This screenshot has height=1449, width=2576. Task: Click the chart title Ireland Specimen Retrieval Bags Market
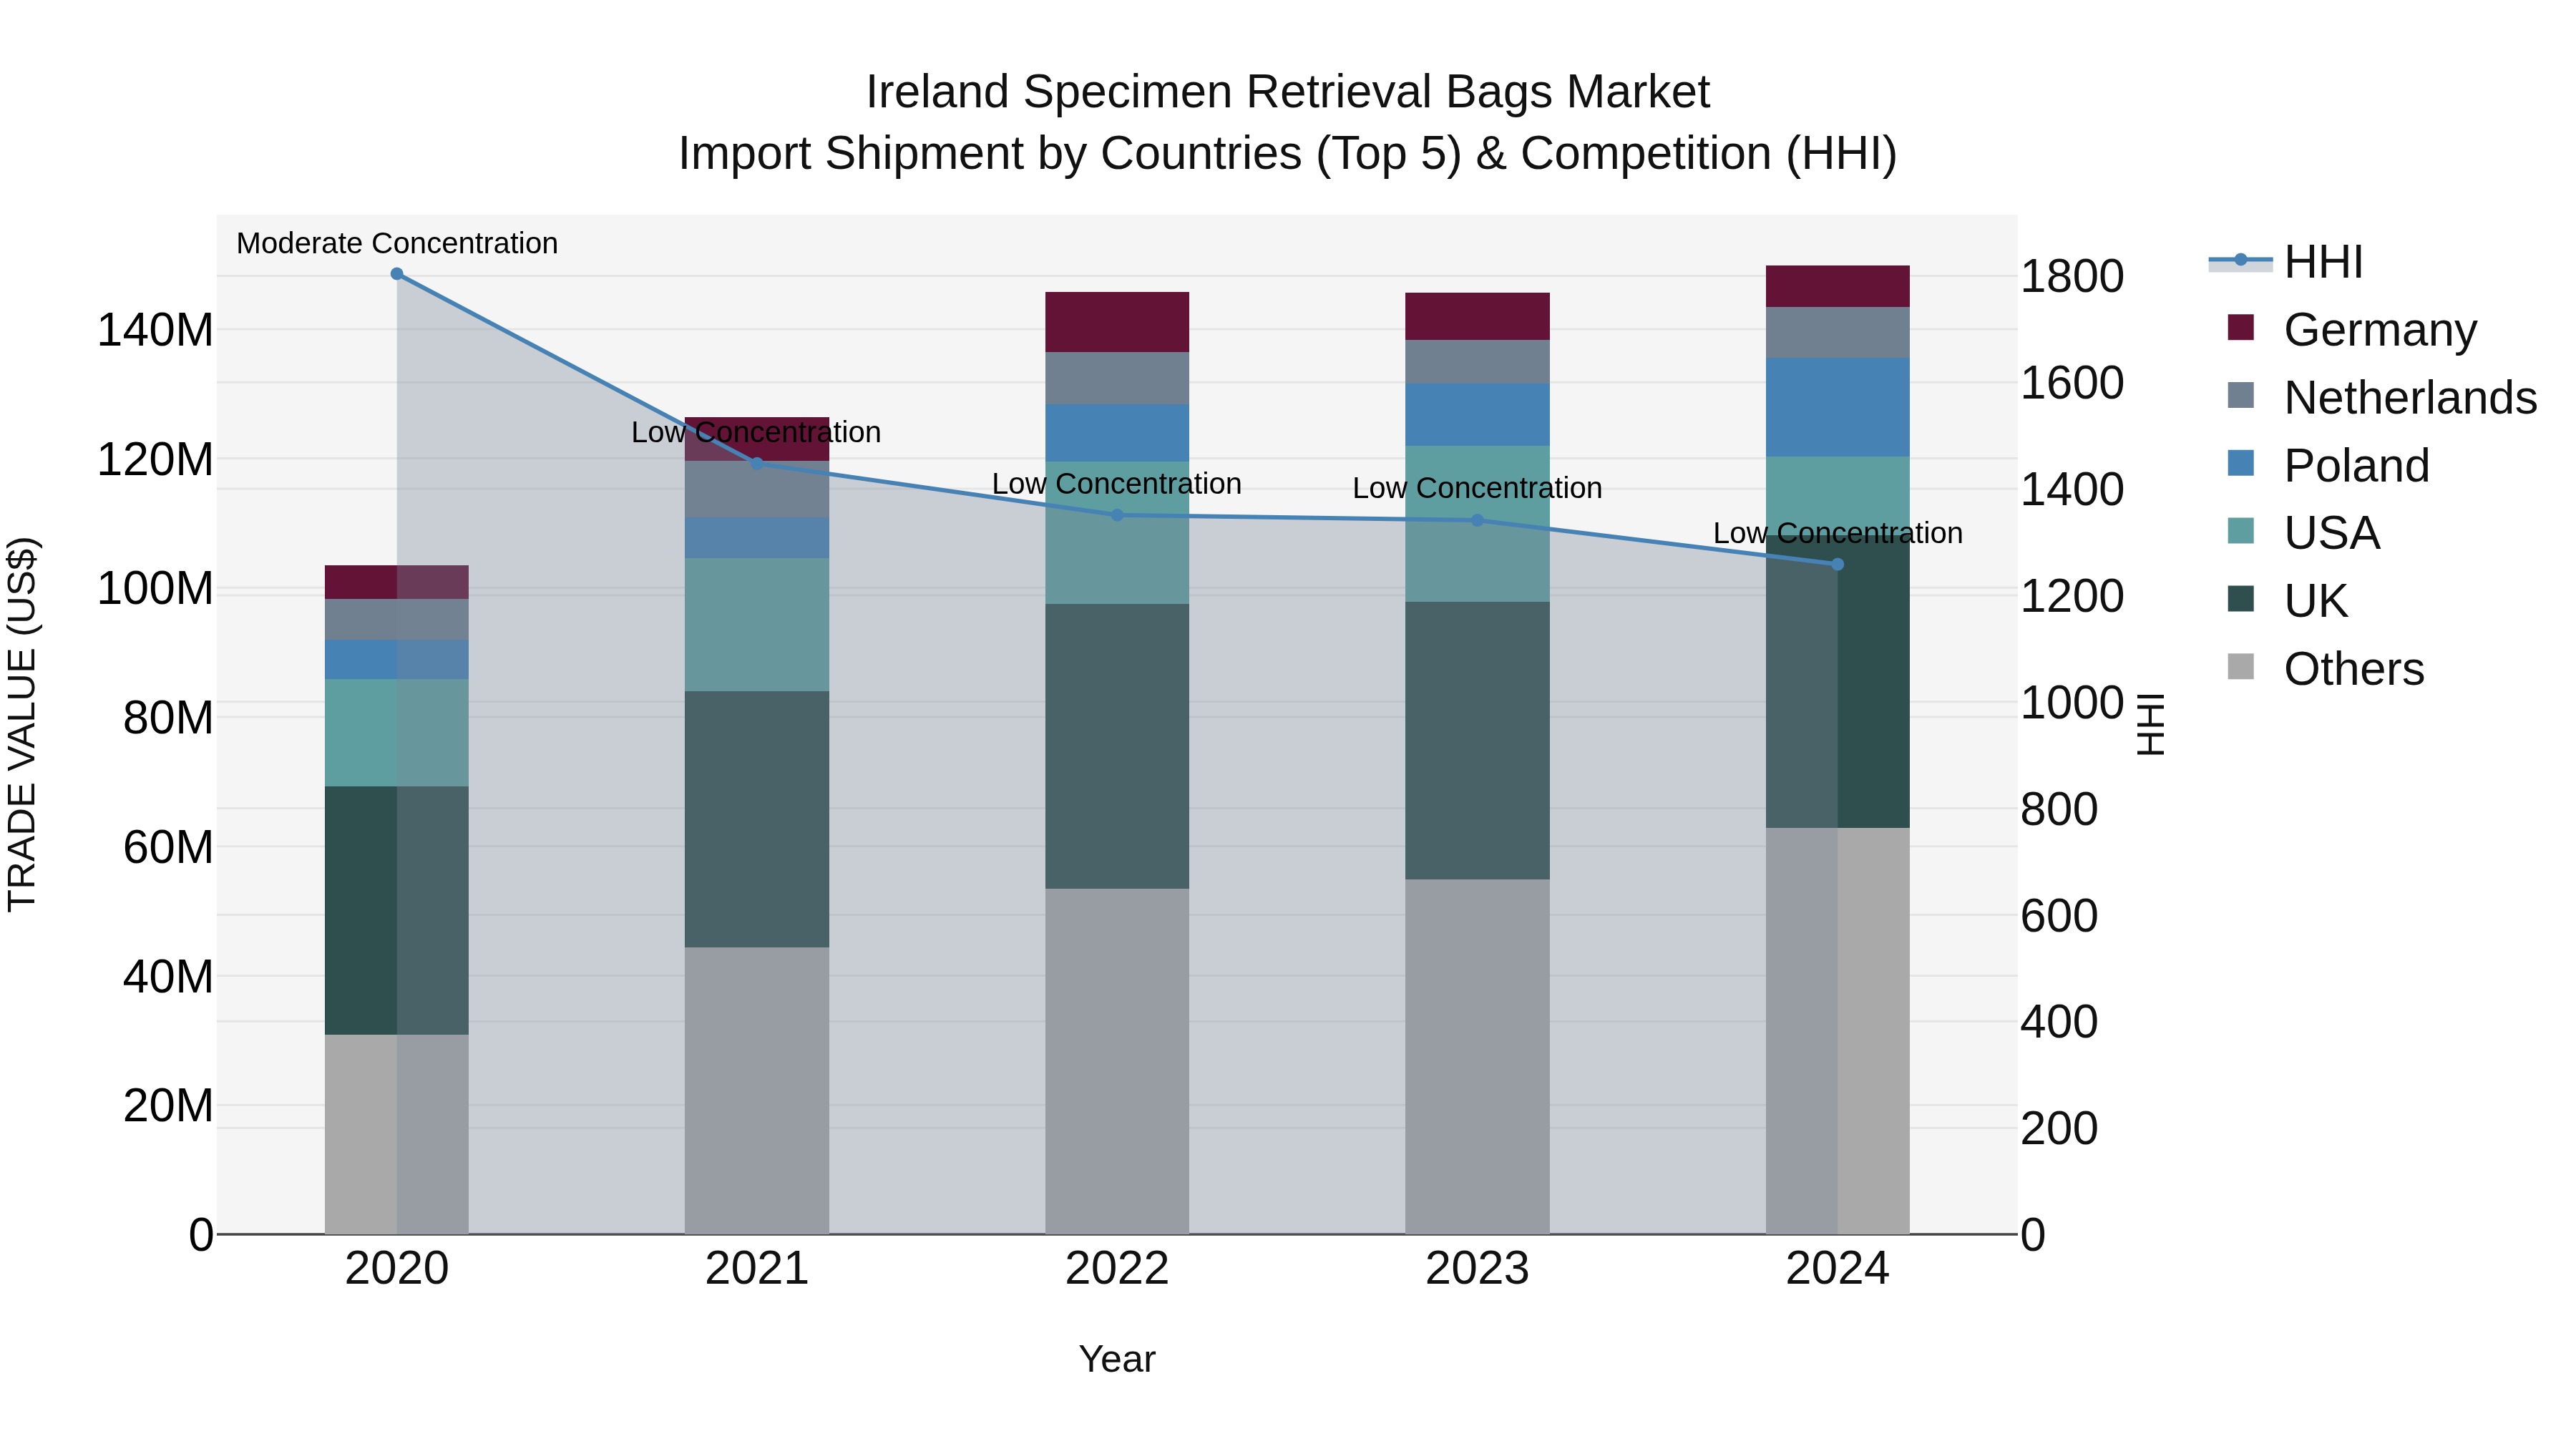pos(1288,92)
